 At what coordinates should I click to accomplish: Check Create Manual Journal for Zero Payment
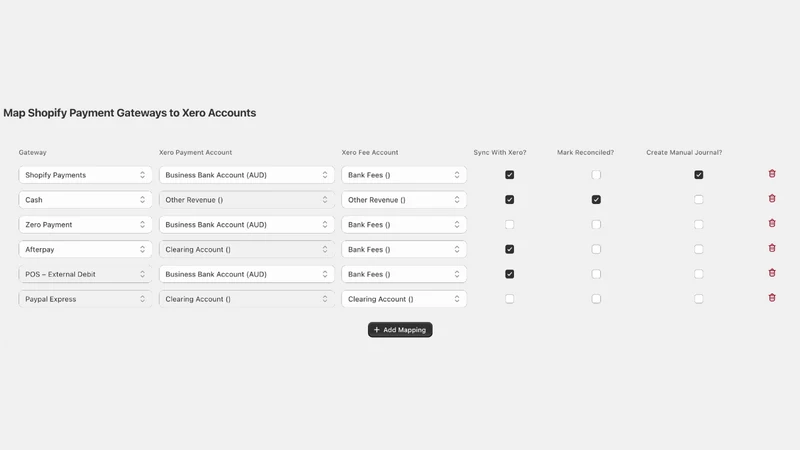(x=698, y=224)
